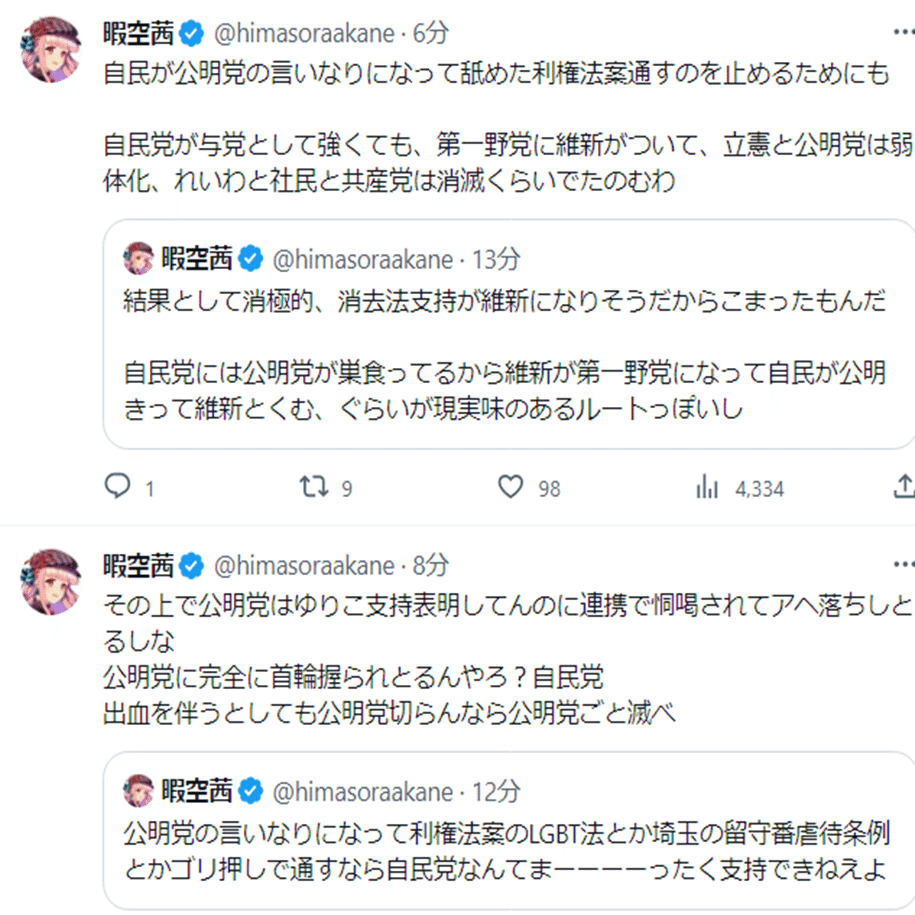Open the 8分 timestamp link
This screenshot has width=915, height=915.
tap(432, 566)
